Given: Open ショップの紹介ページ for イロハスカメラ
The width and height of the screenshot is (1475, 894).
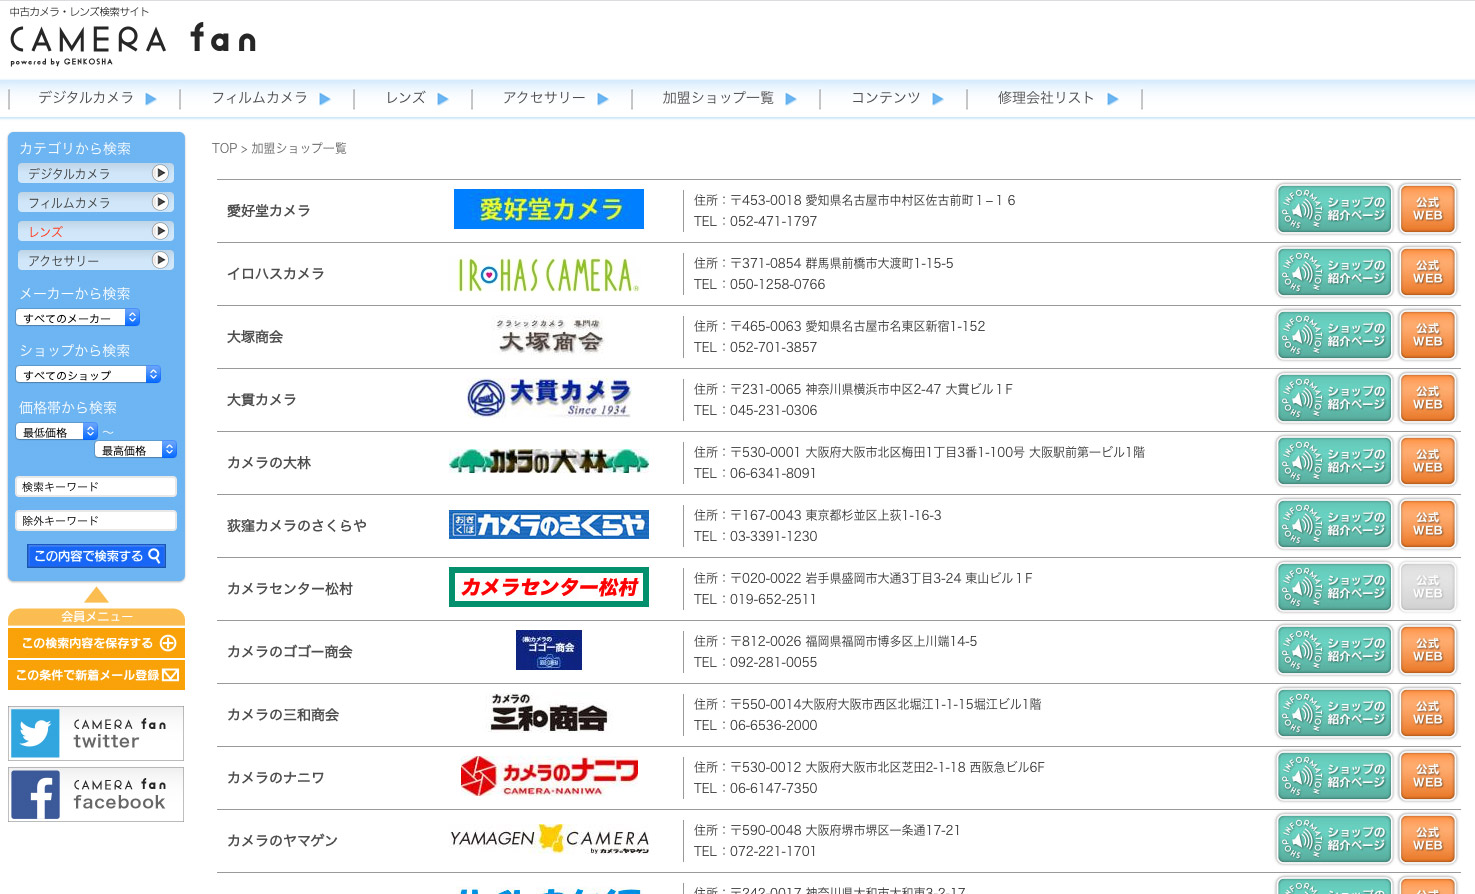Looking at the screenshot, I should point(1335,272).
